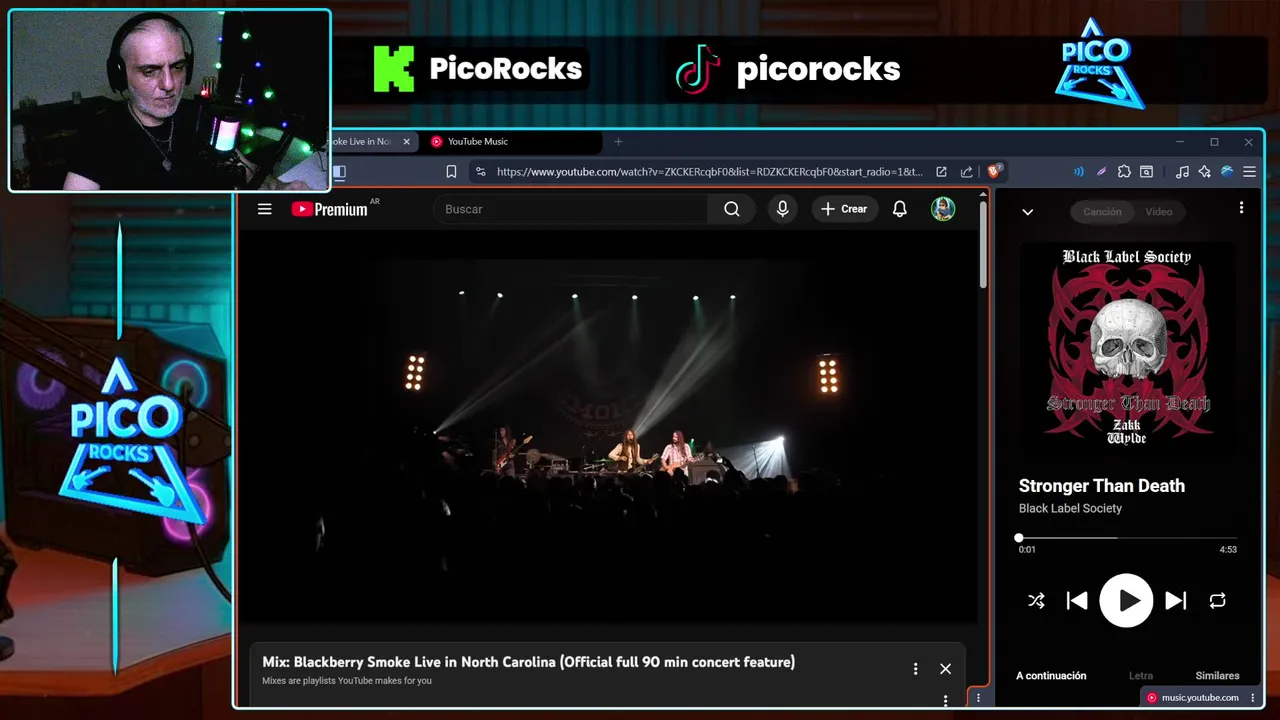Start voice search with microphone icon

(782, 209)
